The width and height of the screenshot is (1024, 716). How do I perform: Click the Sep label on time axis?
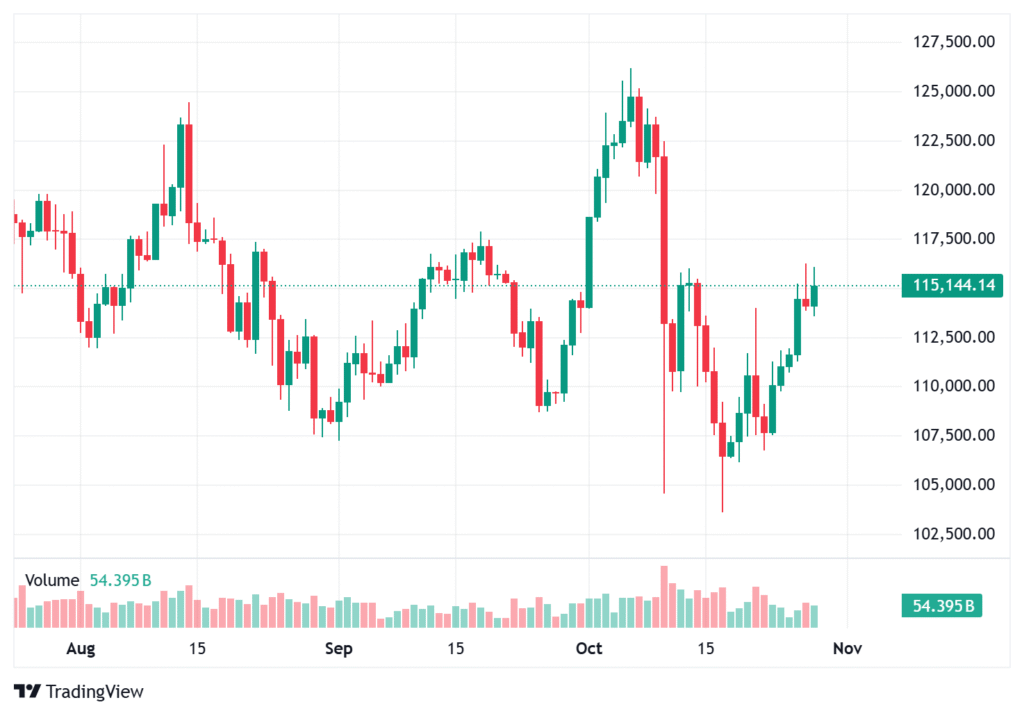339,649
